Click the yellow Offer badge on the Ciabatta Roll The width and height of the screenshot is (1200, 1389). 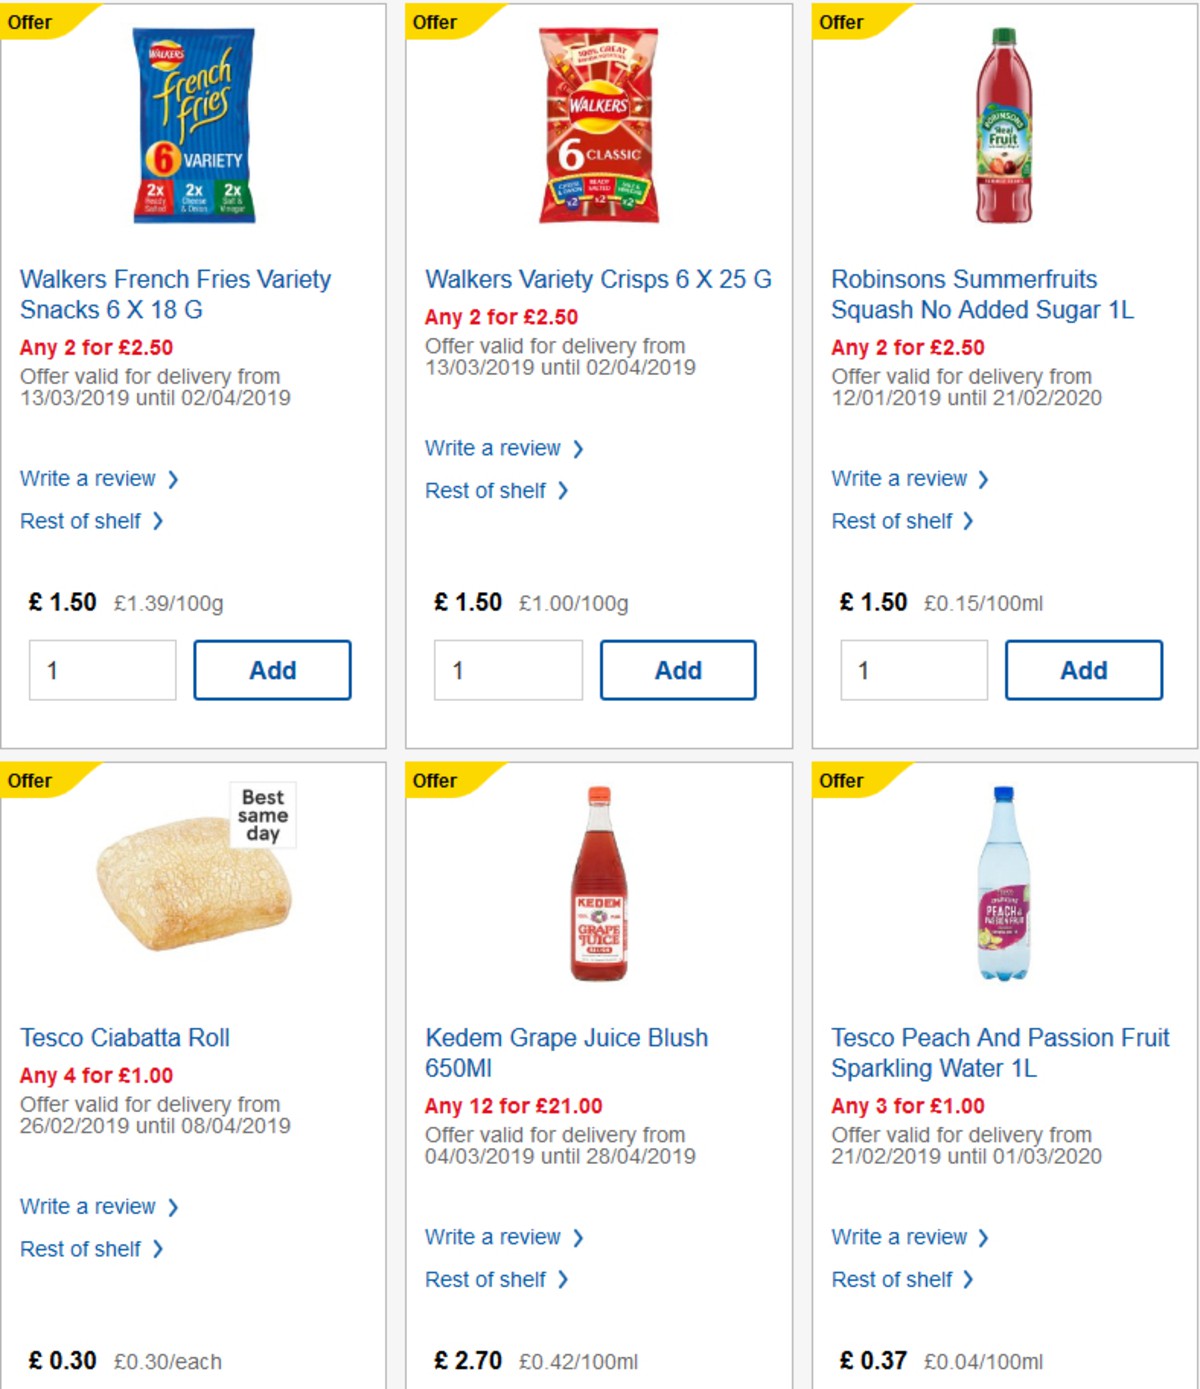click(x=30, y=780)
